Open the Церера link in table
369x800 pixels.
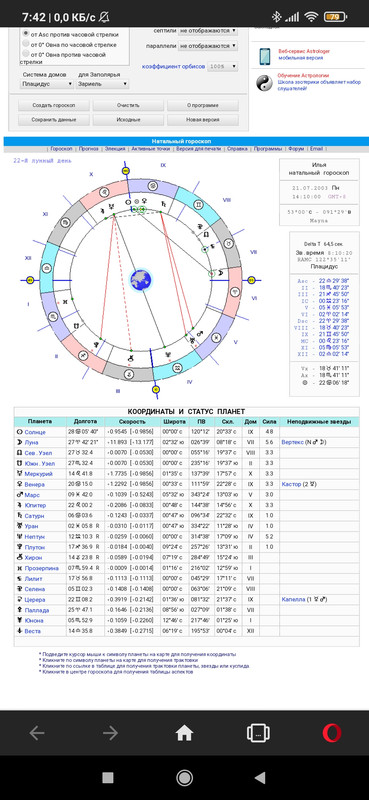(35, 599)
